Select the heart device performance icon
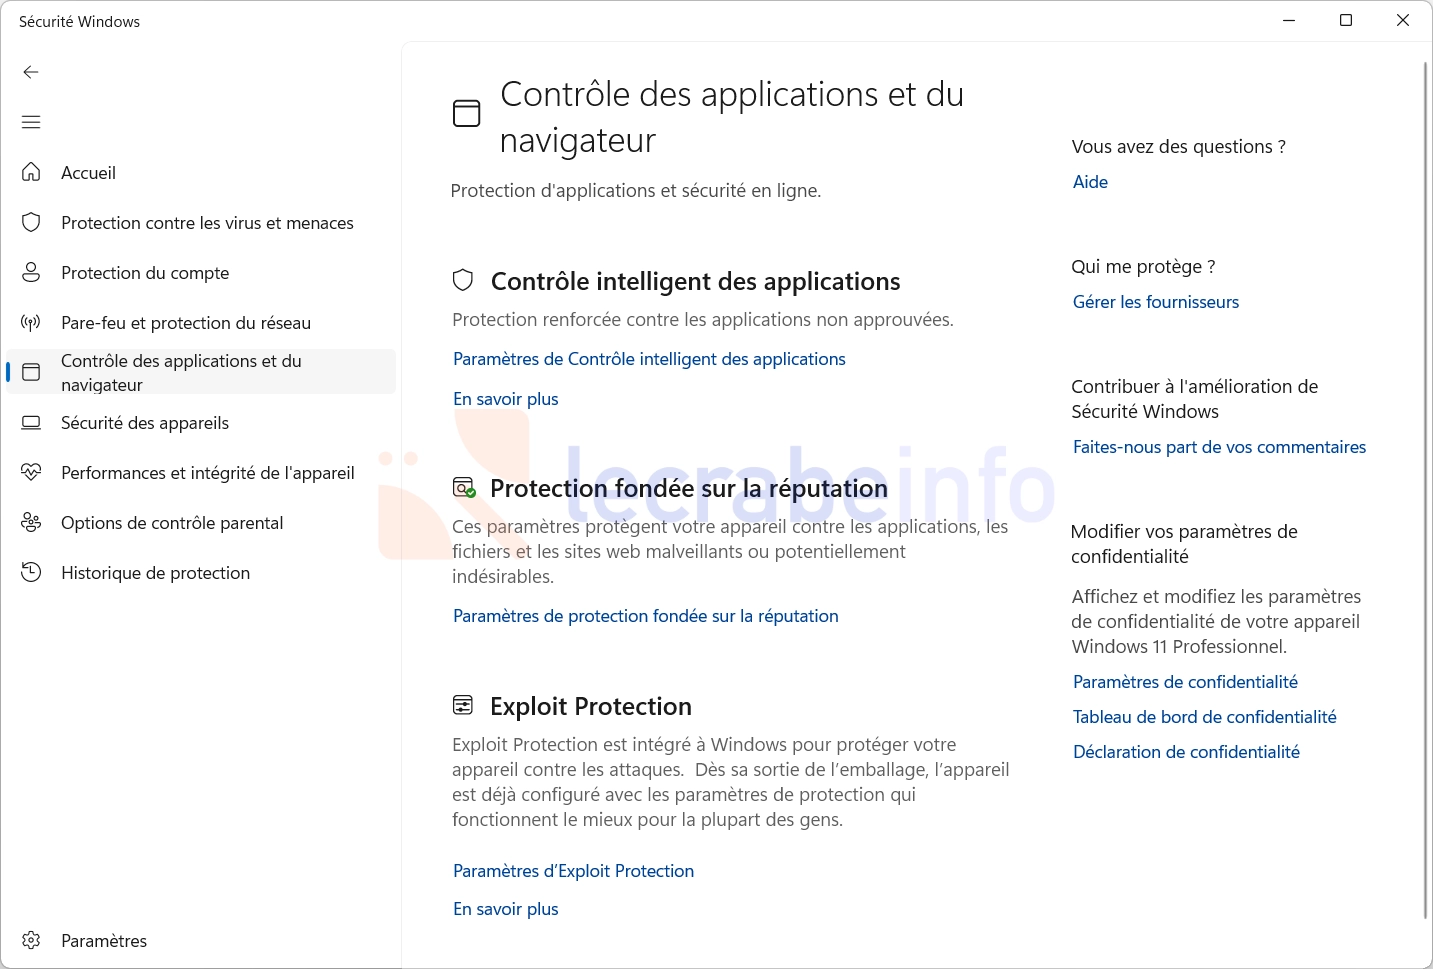1433x969 pixels. [x=31, y=472]
